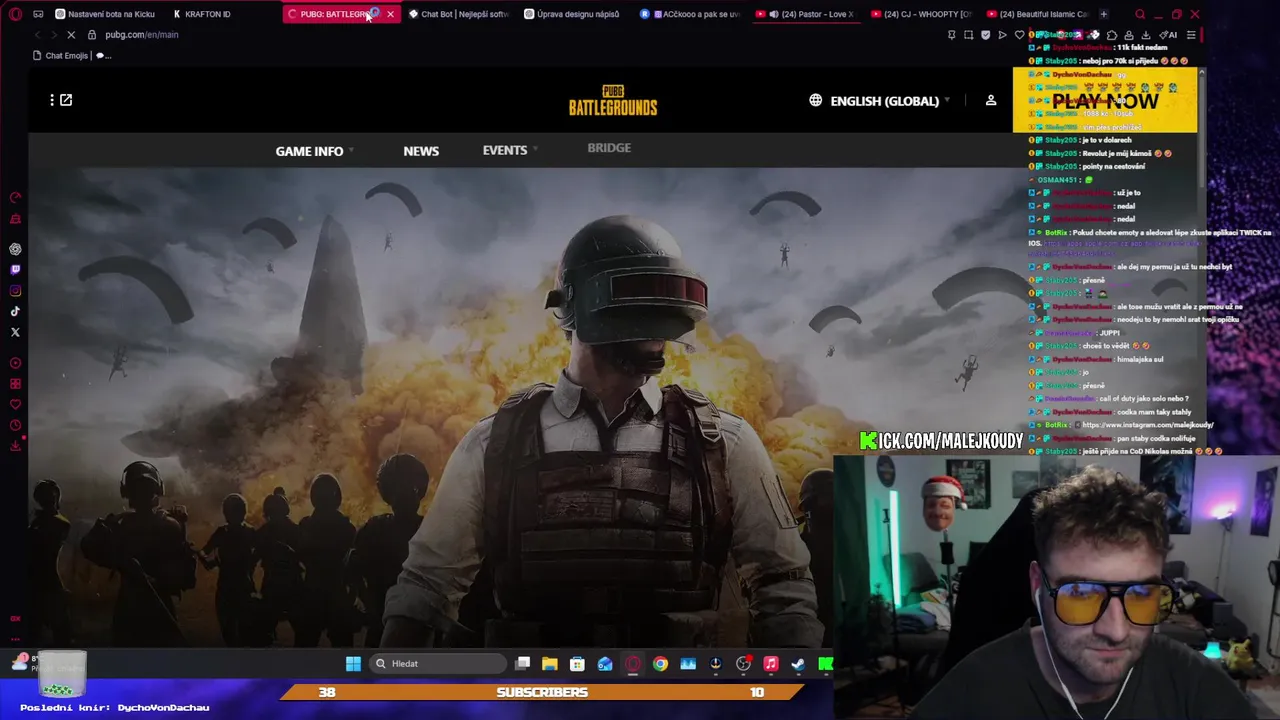Open the NEWS page

tap(421, 151)
